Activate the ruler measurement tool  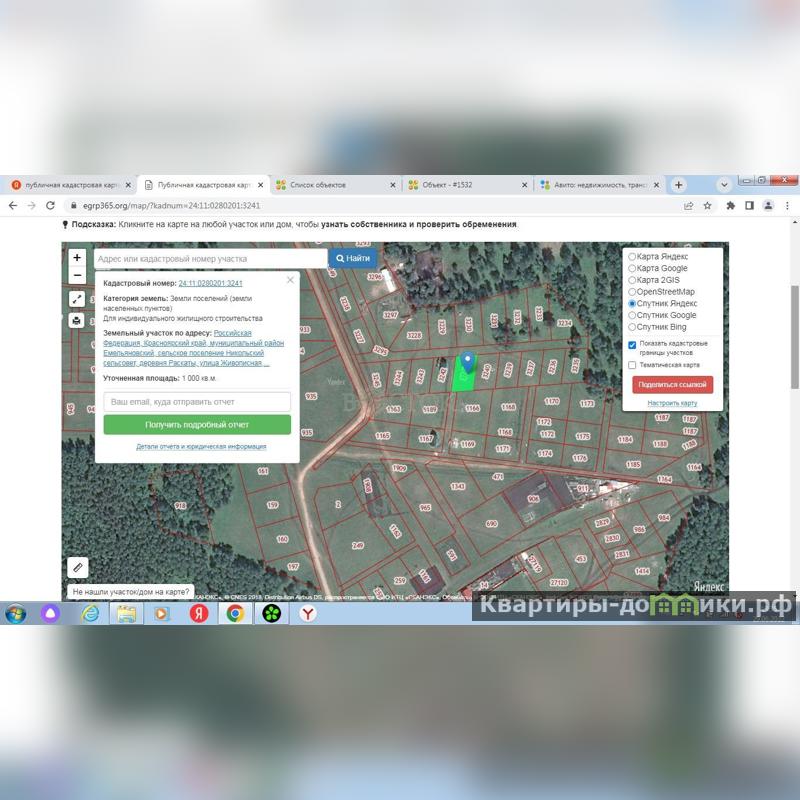[77, 567]
